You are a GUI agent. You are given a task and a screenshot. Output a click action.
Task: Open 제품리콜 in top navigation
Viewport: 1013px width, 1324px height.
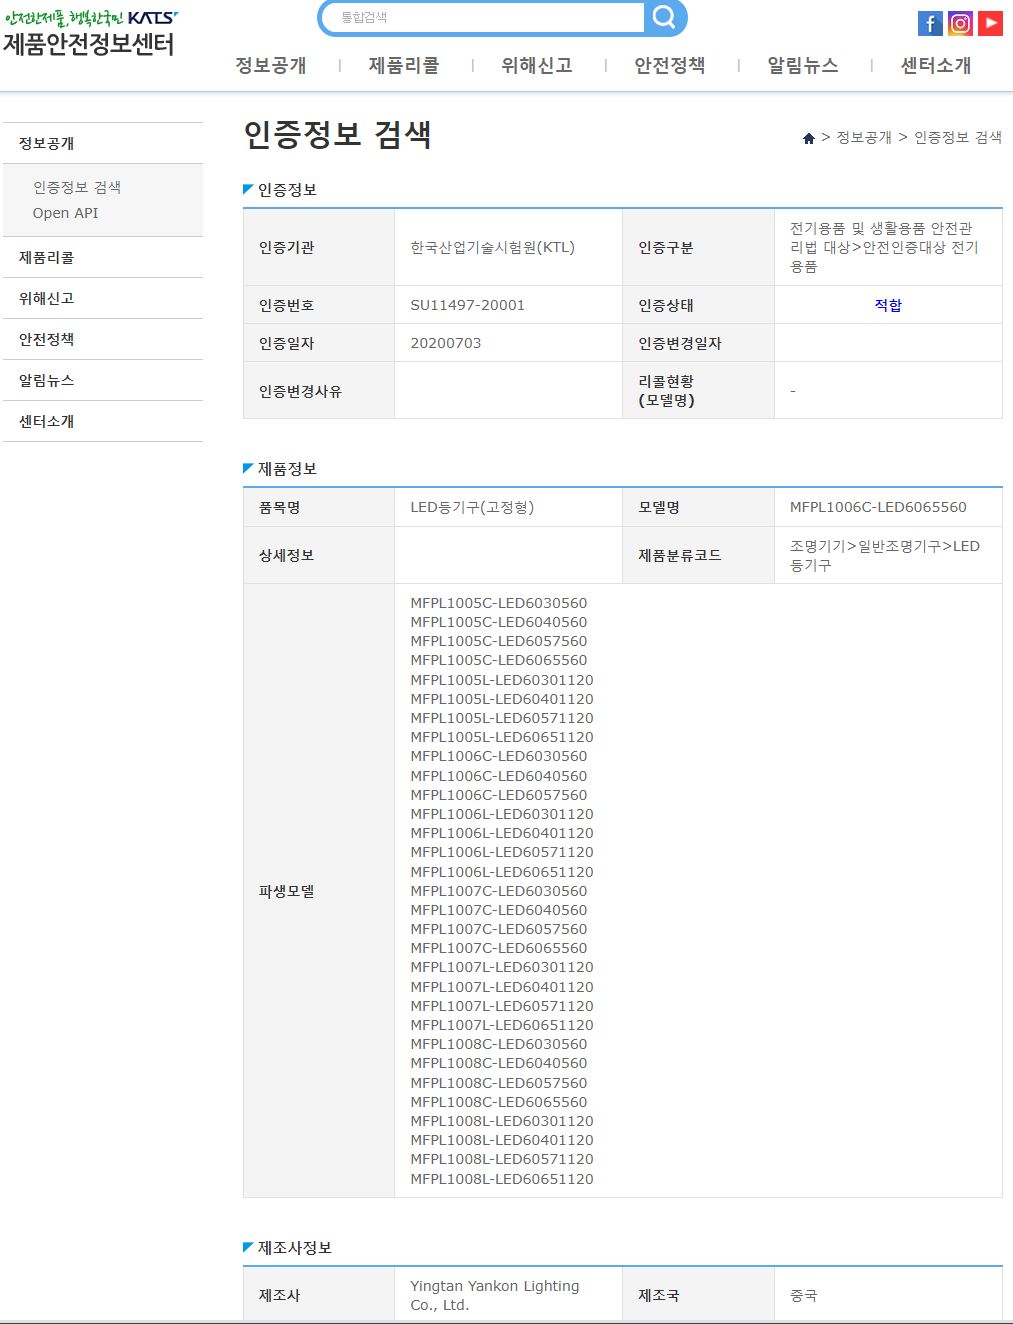click(404, 65)
